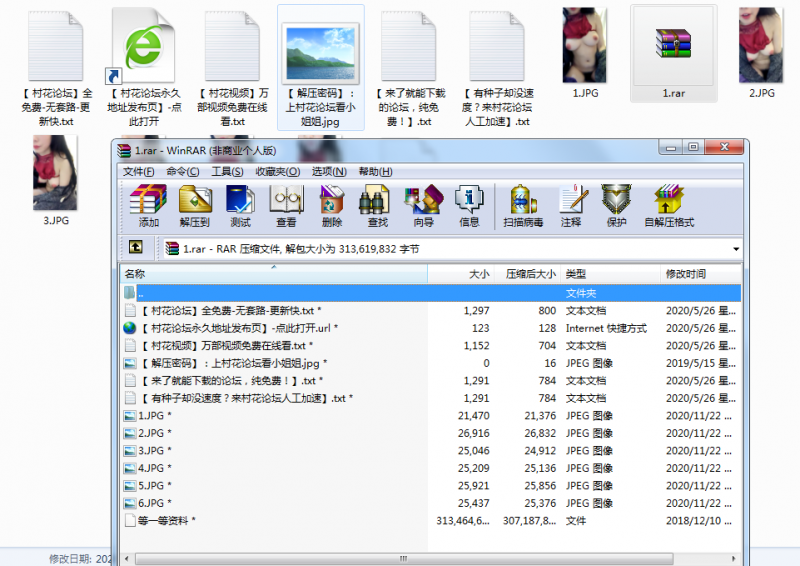The width and height of the screenshot is (800, 566).
Task: Click the 扫描病毒 (Virus scan) icon
Action: coord(523,204)
